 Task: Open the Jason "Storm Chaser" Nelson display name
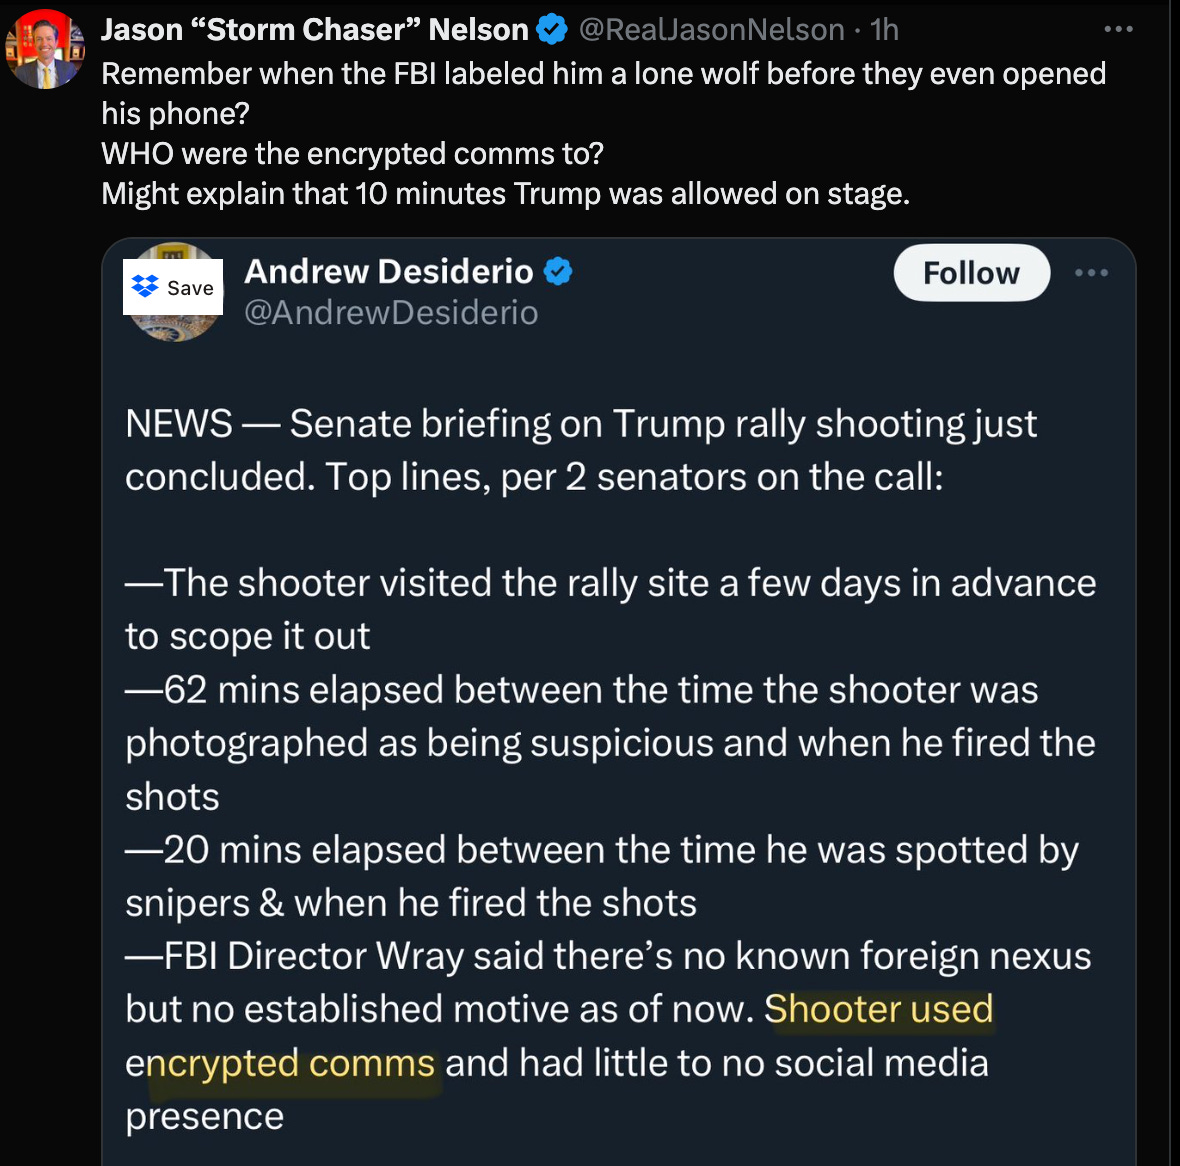pos(314,30)
